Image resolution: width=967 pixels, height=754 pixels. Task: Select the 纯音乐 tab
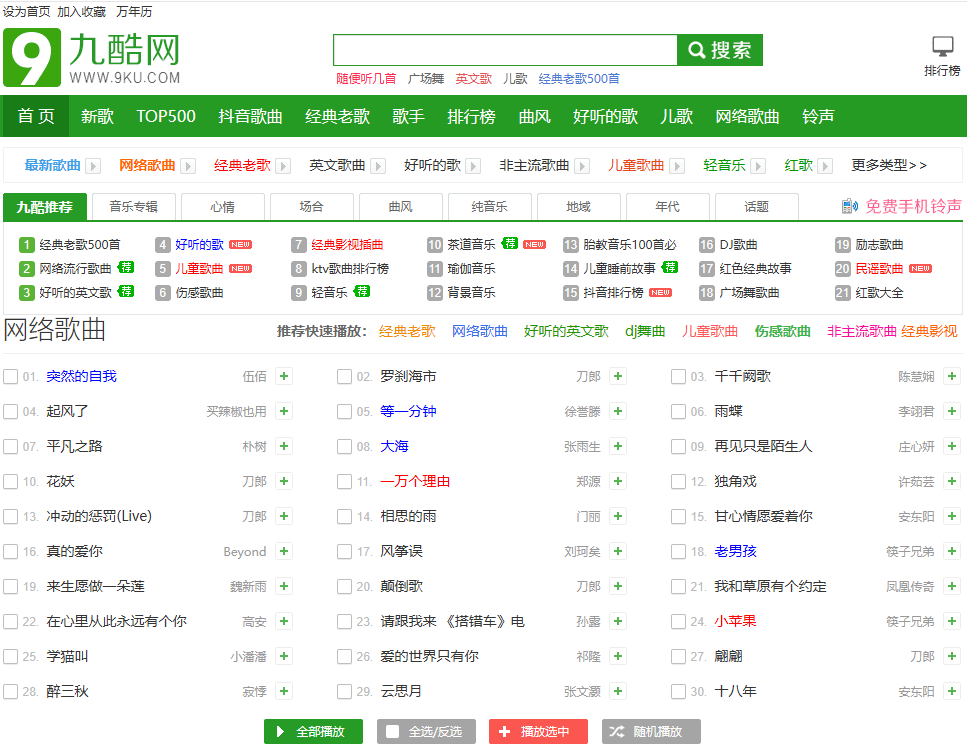pos(490,207)
